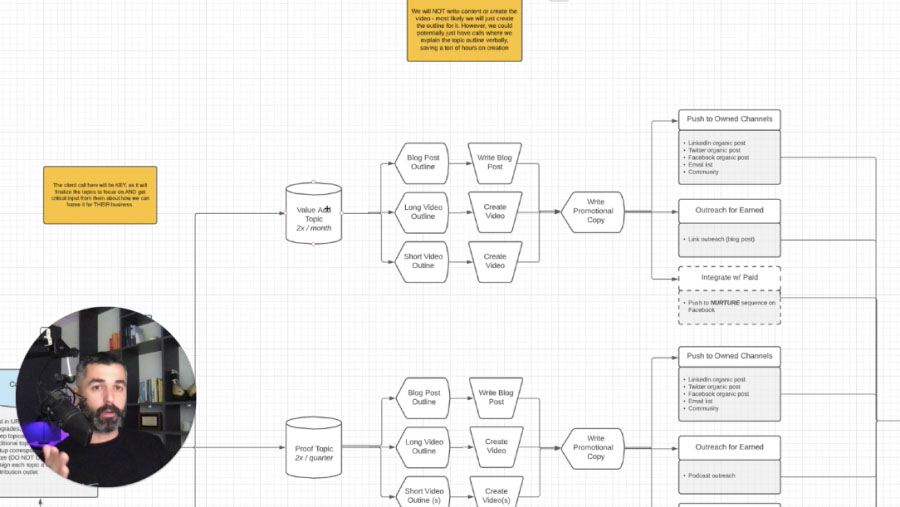Image resolution: width=900 pixels, height=507 pixels.
Task: Select Blog Post Outline in the Value Add flow
Action: click(x=422, y=163)
